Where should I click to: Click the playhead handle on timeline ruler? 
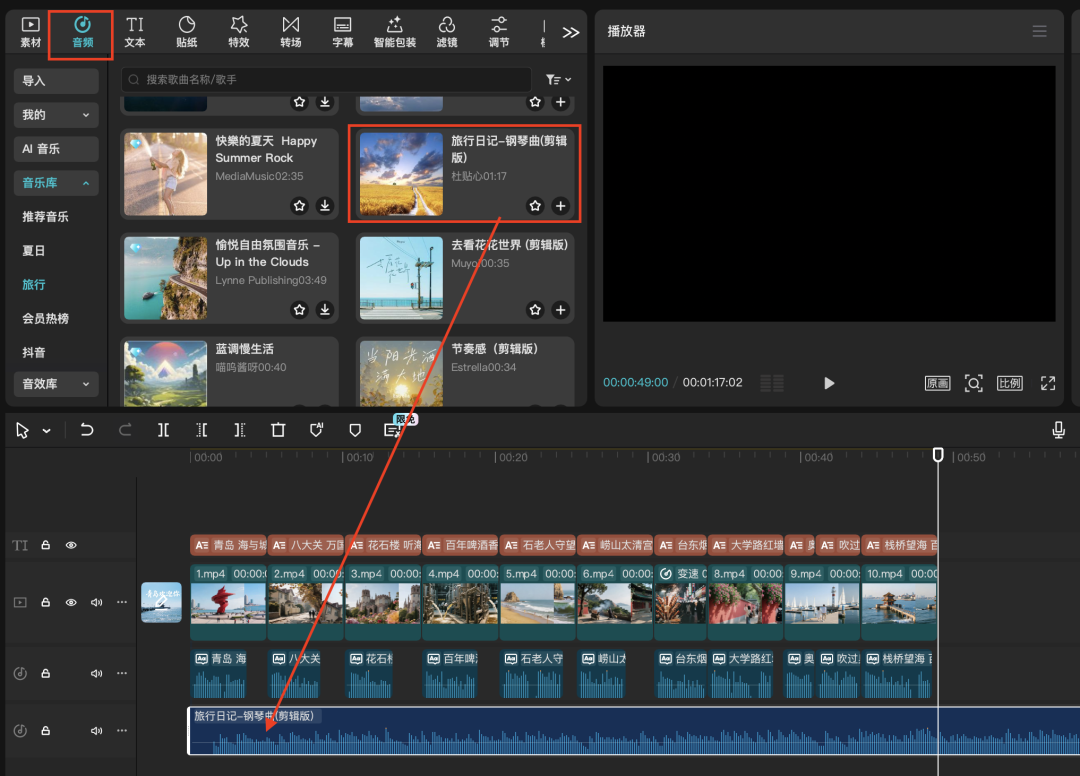point(938,455)
